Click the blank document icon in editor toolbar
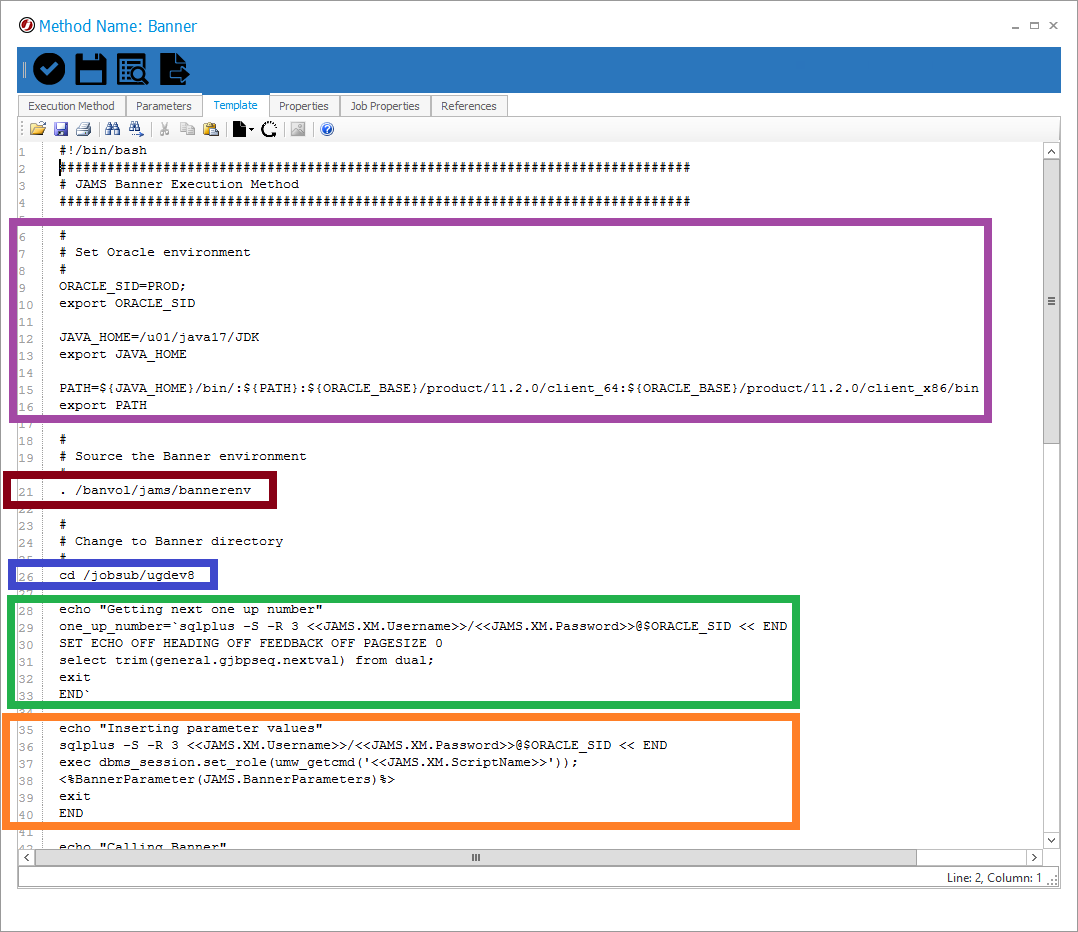The width and height of the screenshot is (1078, 932). click(239, 129)
